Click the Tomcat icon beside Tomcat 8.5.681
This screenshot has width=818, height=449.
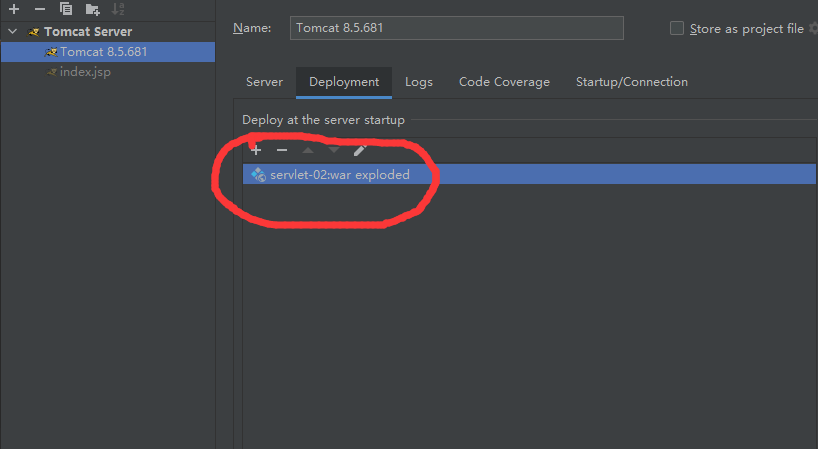coord(51,52)
